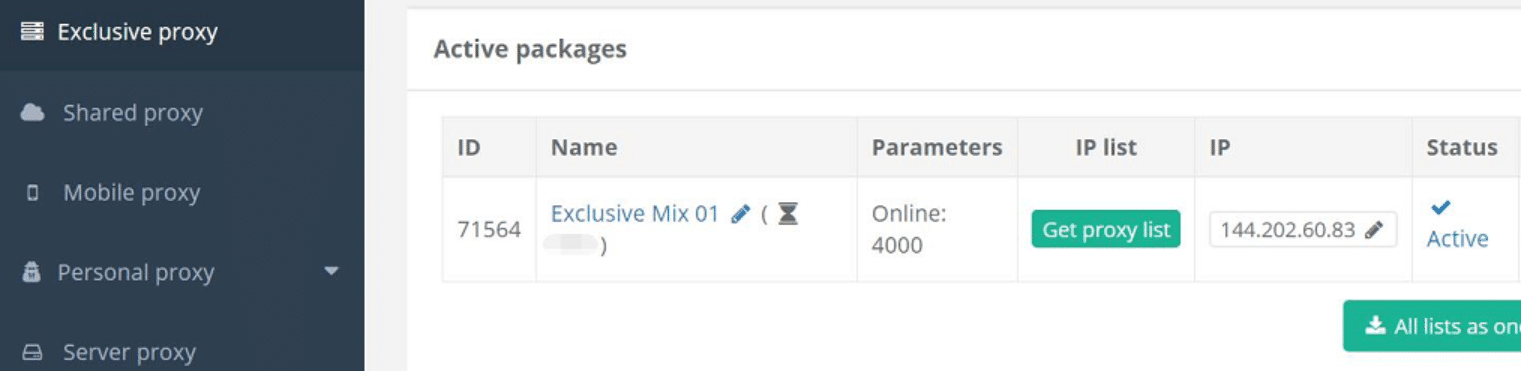Click the Server proxy drive icon

pos(32,353)
